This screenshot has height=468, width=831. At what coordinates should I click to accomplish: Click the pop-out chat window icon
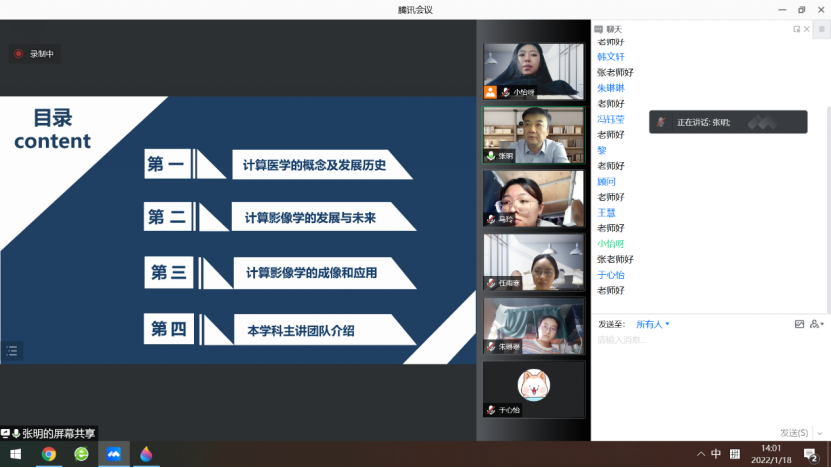(797, 29)
